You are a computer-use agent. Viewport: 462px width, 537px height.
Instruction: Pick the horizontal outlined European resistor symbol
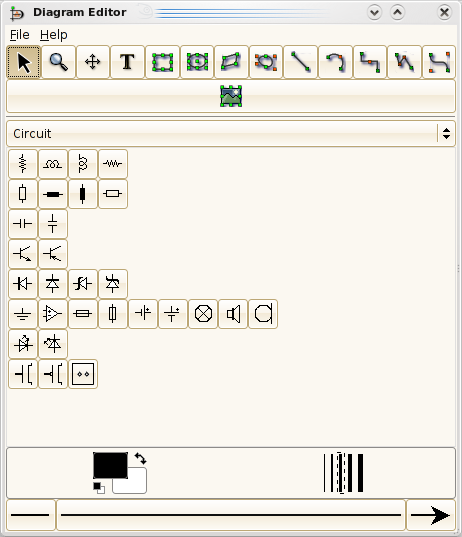tap(113, 194)
